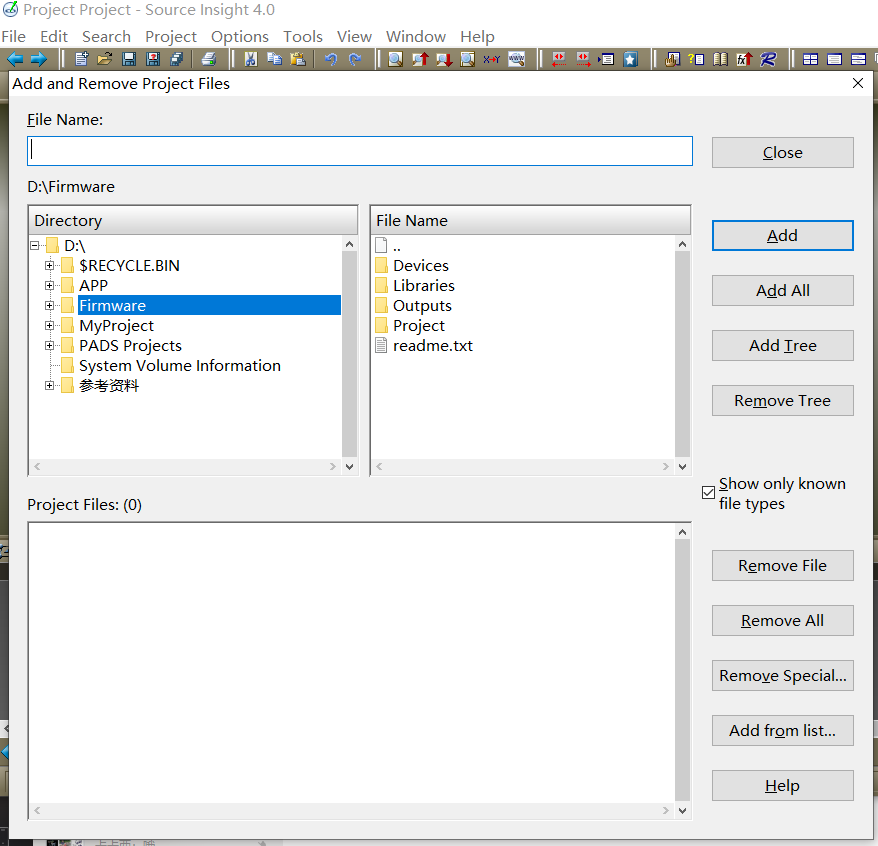Select the MyProject folder in directory tree

tap(116, 325)
